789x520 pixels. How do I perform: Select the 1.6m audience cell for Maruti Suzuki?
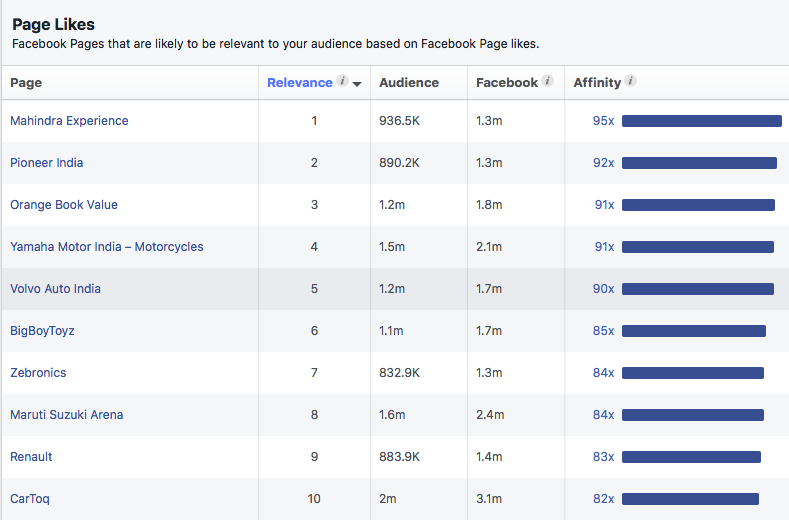392,415
